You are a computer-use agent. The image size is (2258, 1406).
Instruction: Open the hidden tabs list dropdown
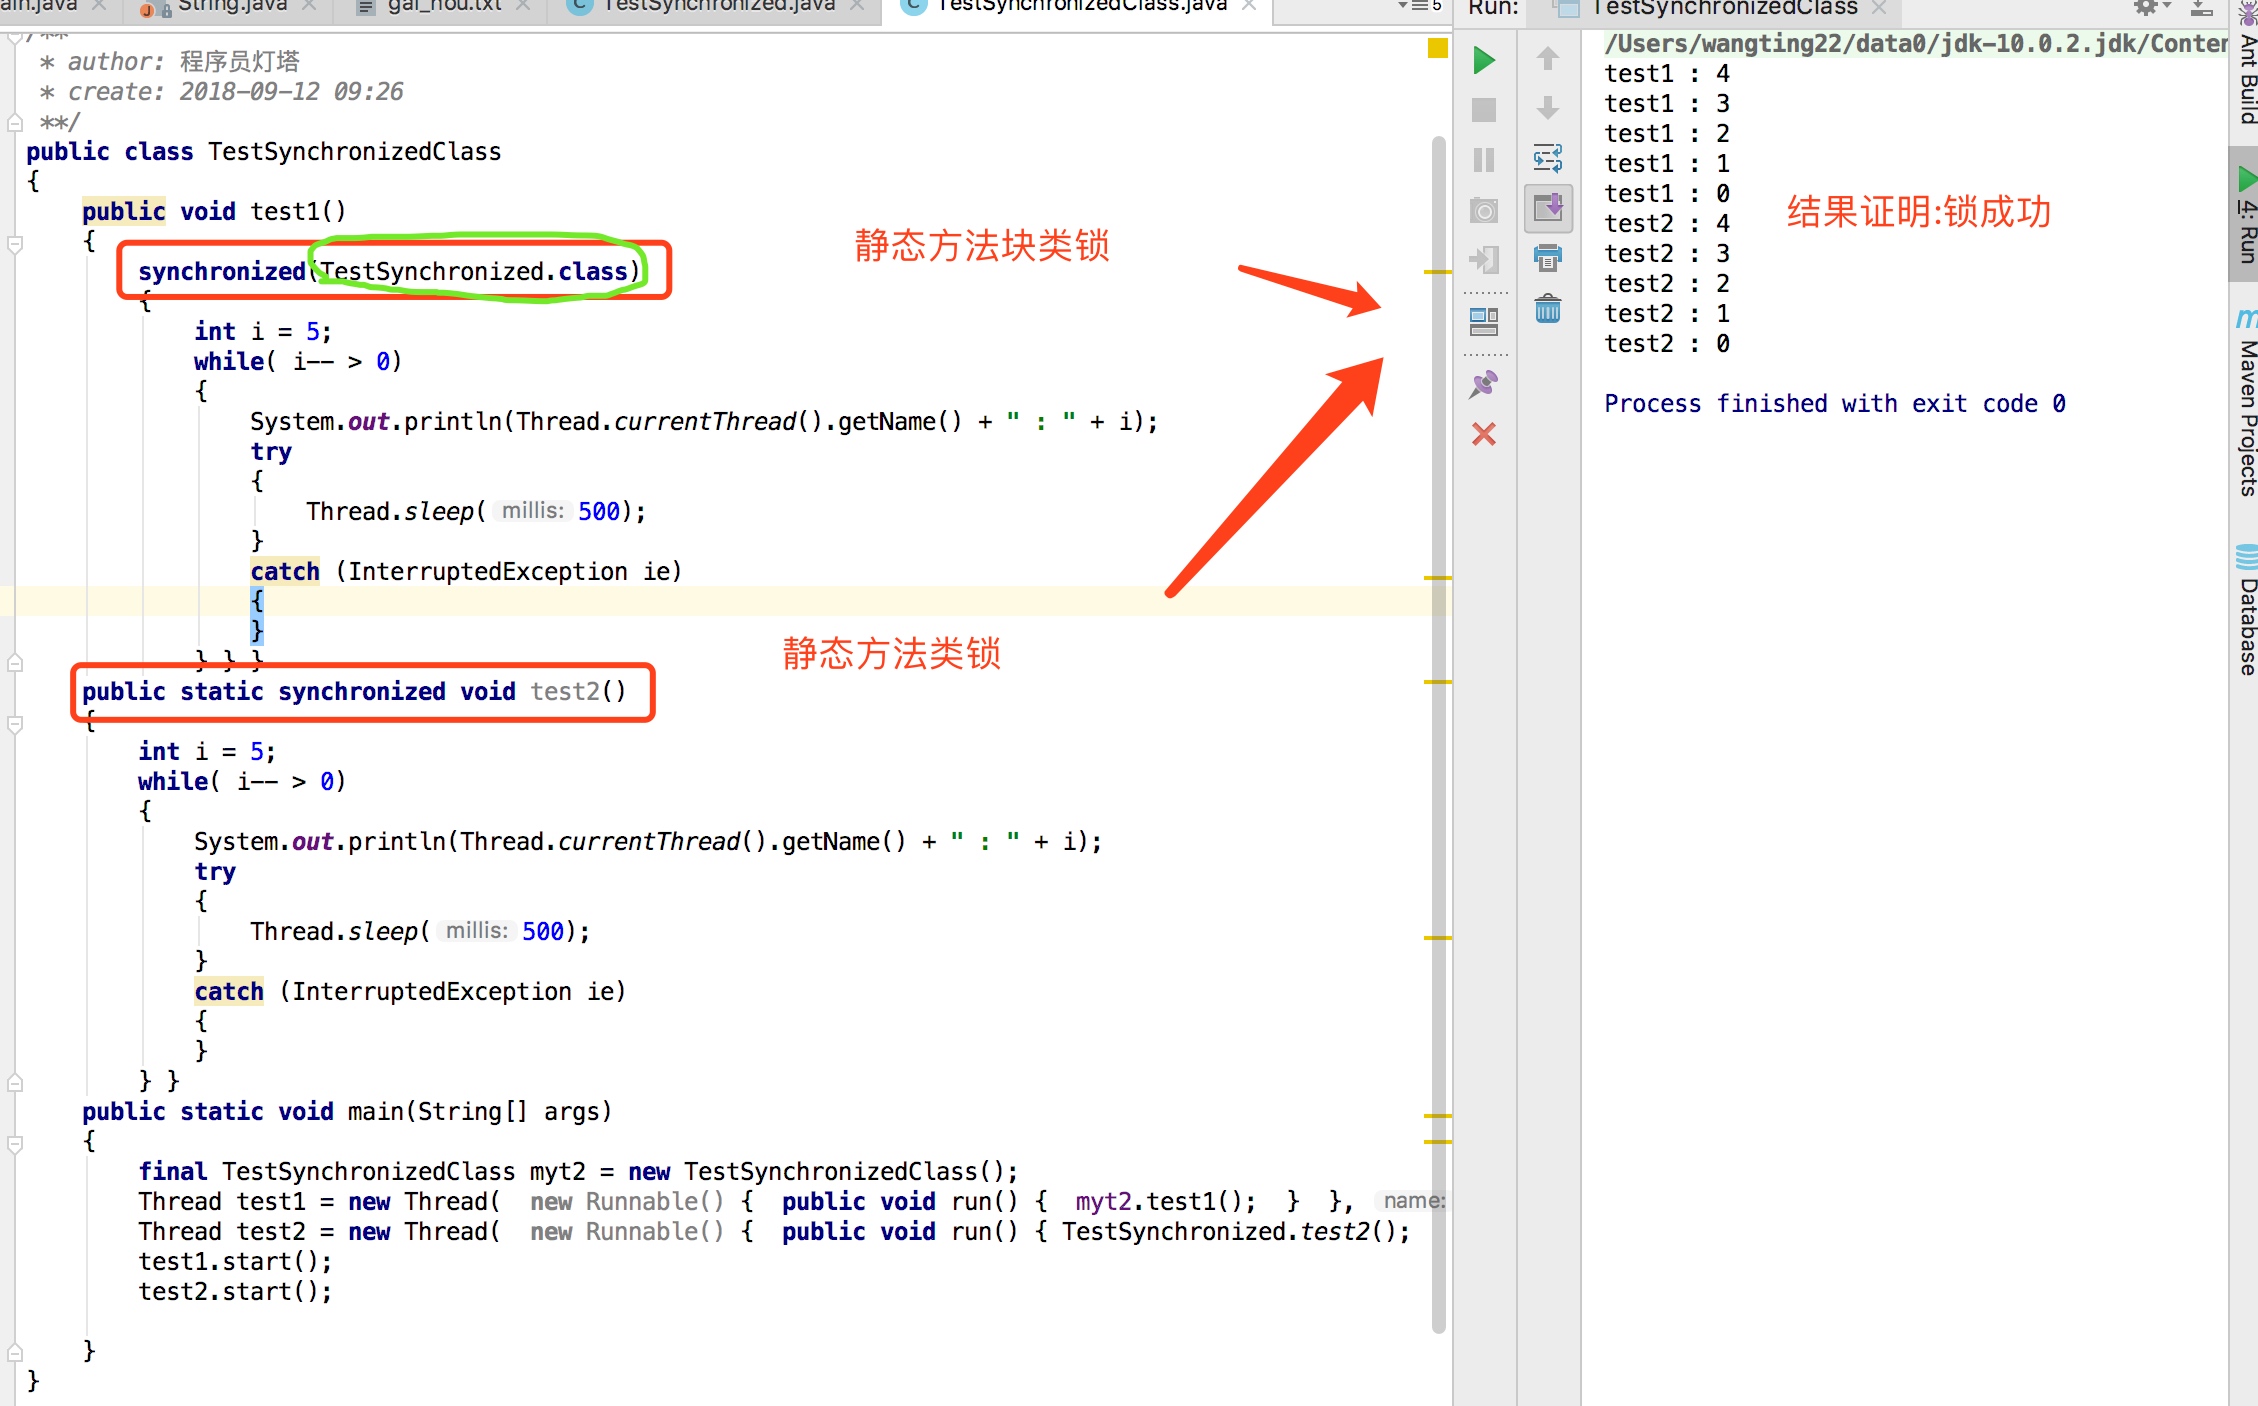(1419, 6)
